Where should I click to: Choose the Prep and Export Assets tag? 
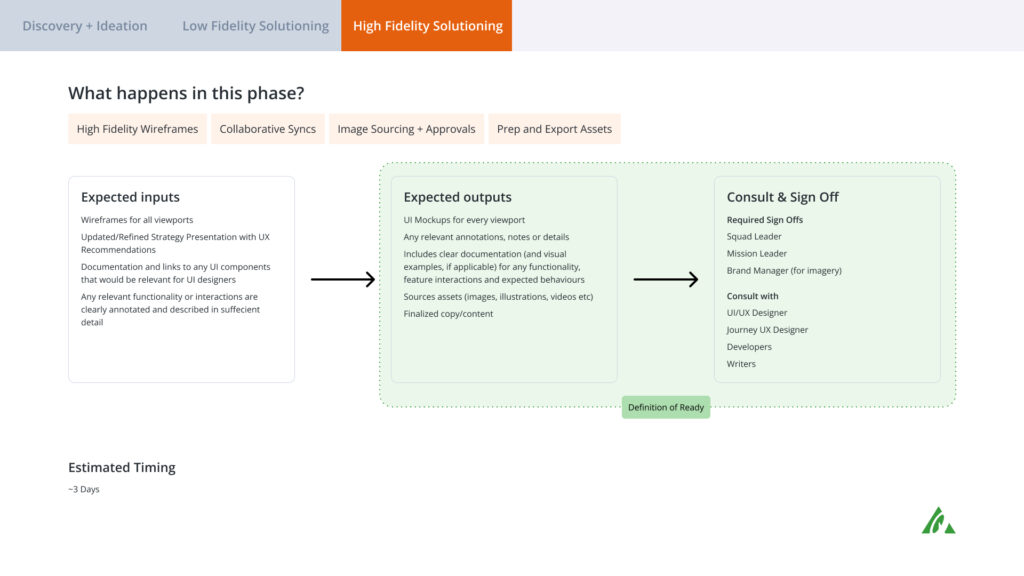coord(554,129)
